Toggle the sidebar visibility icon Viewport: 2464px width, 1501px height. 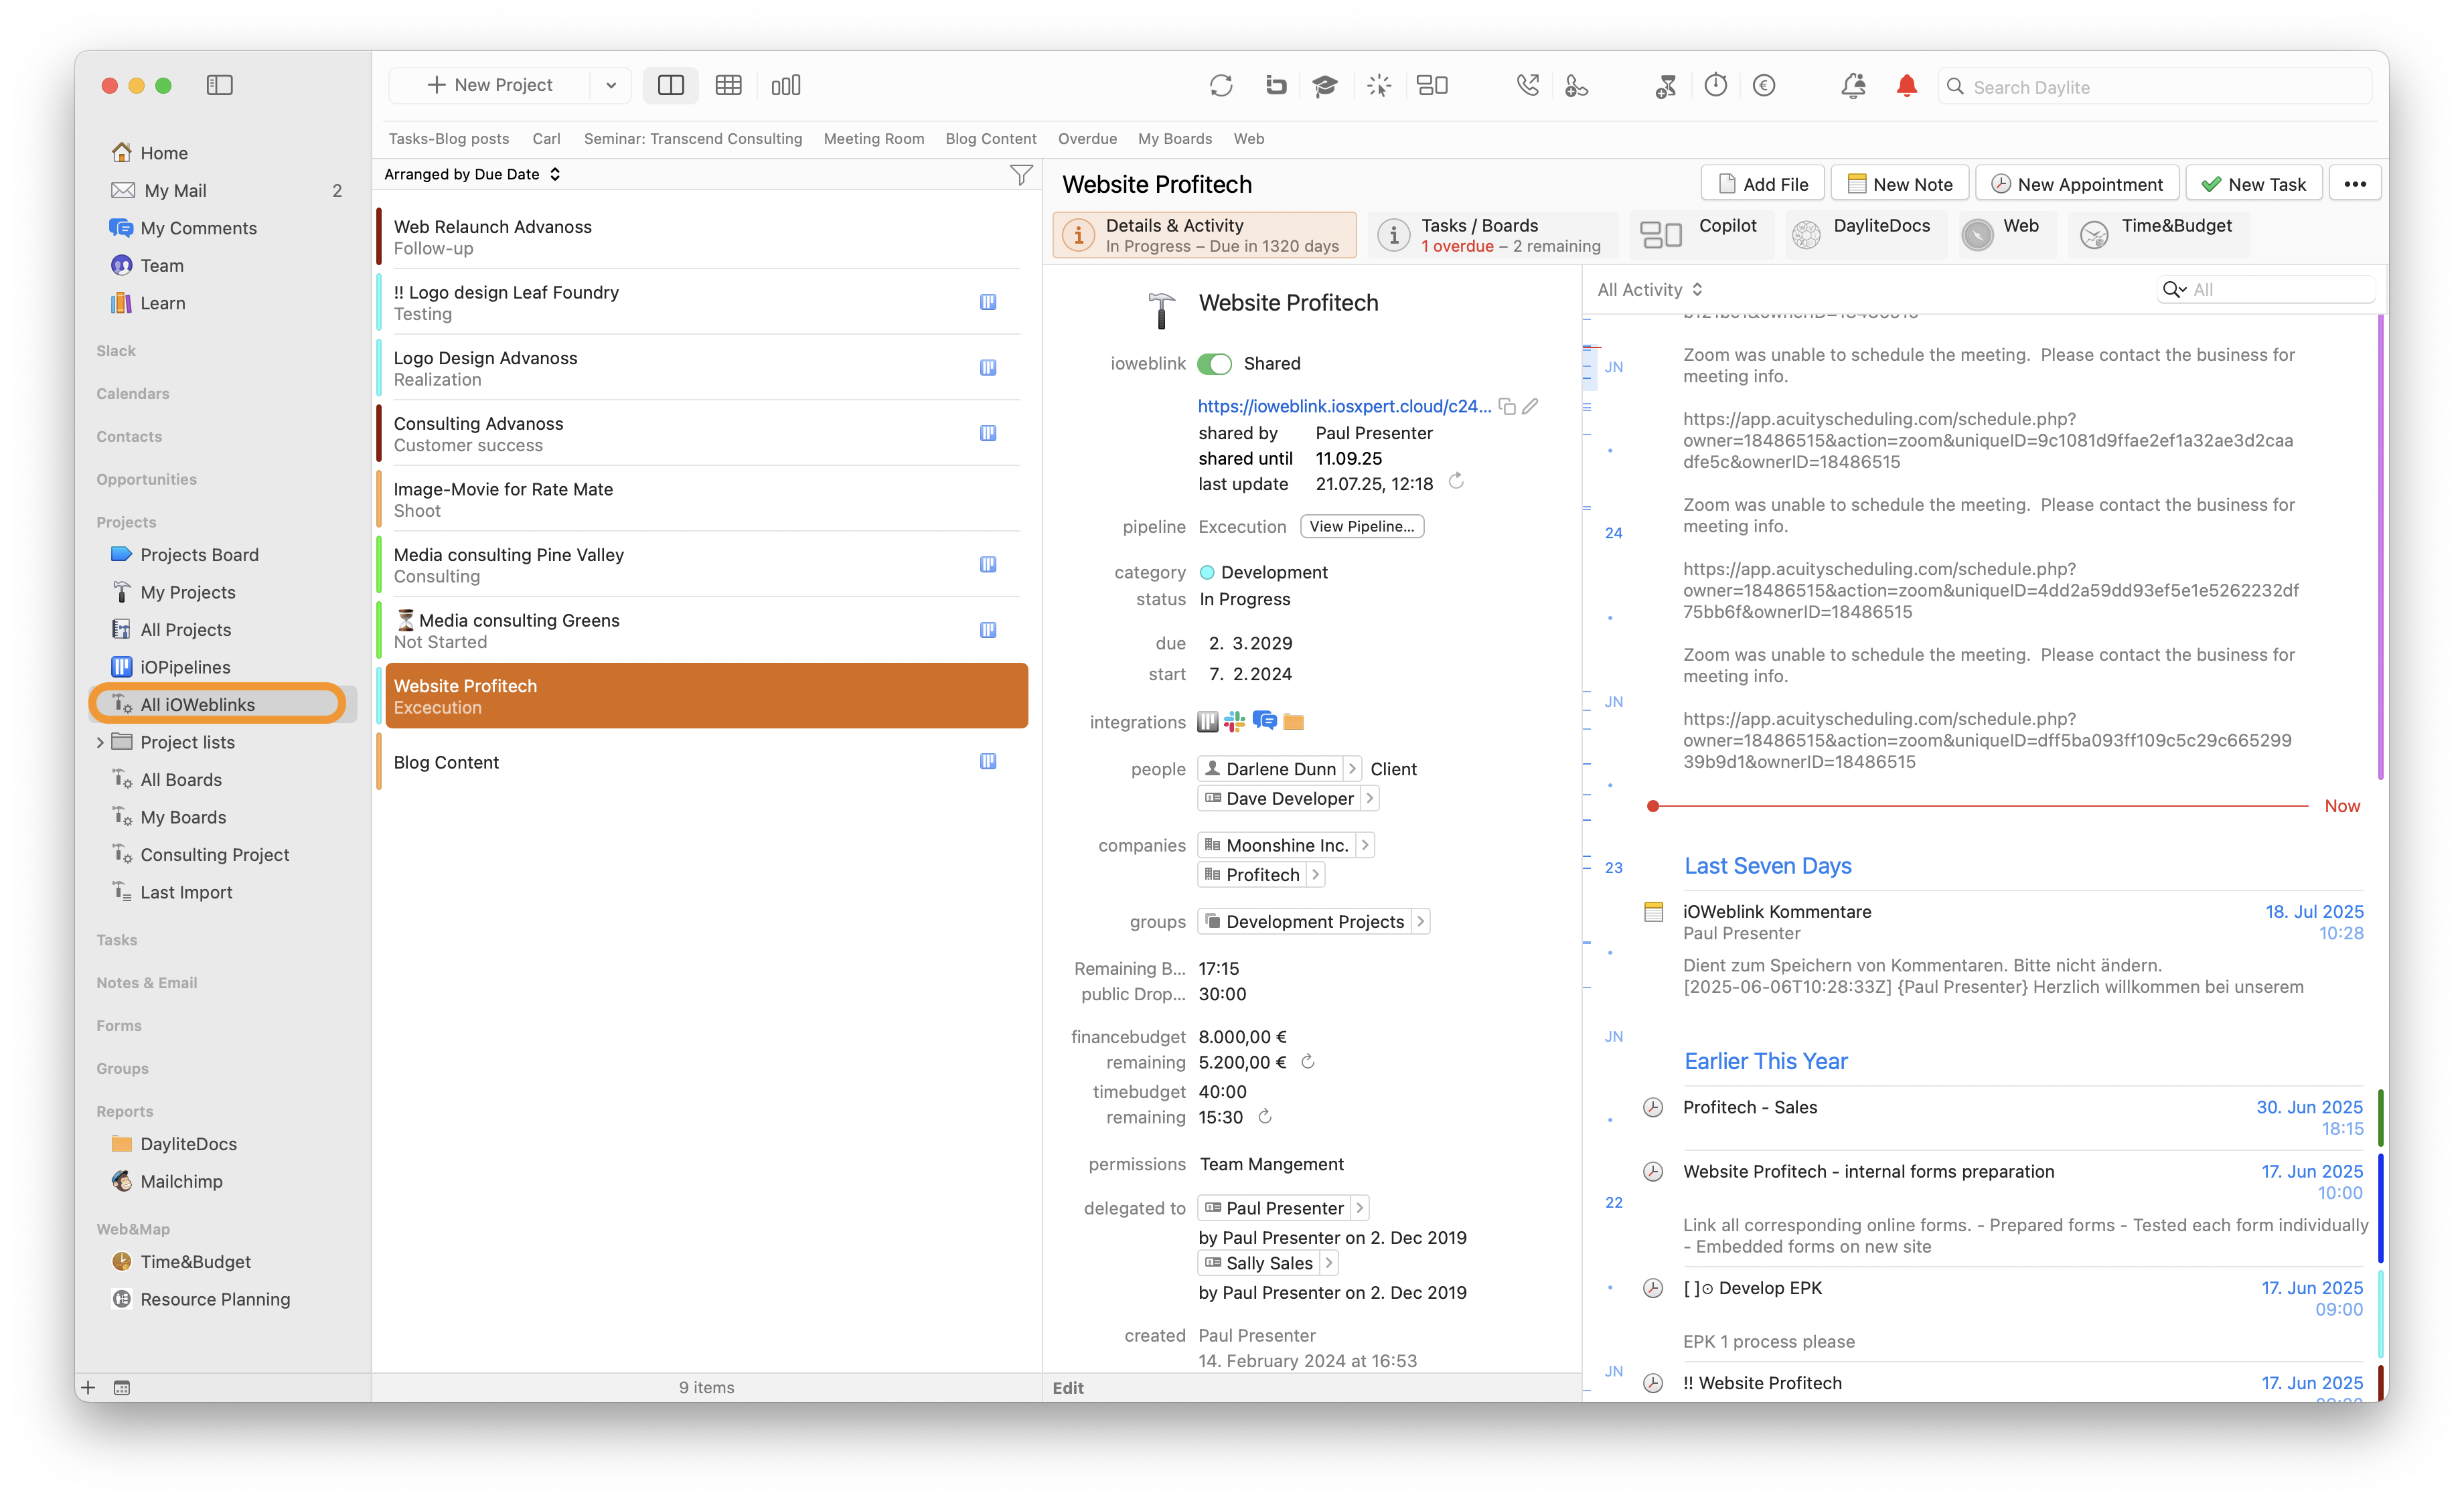click(x=219, y=85)
